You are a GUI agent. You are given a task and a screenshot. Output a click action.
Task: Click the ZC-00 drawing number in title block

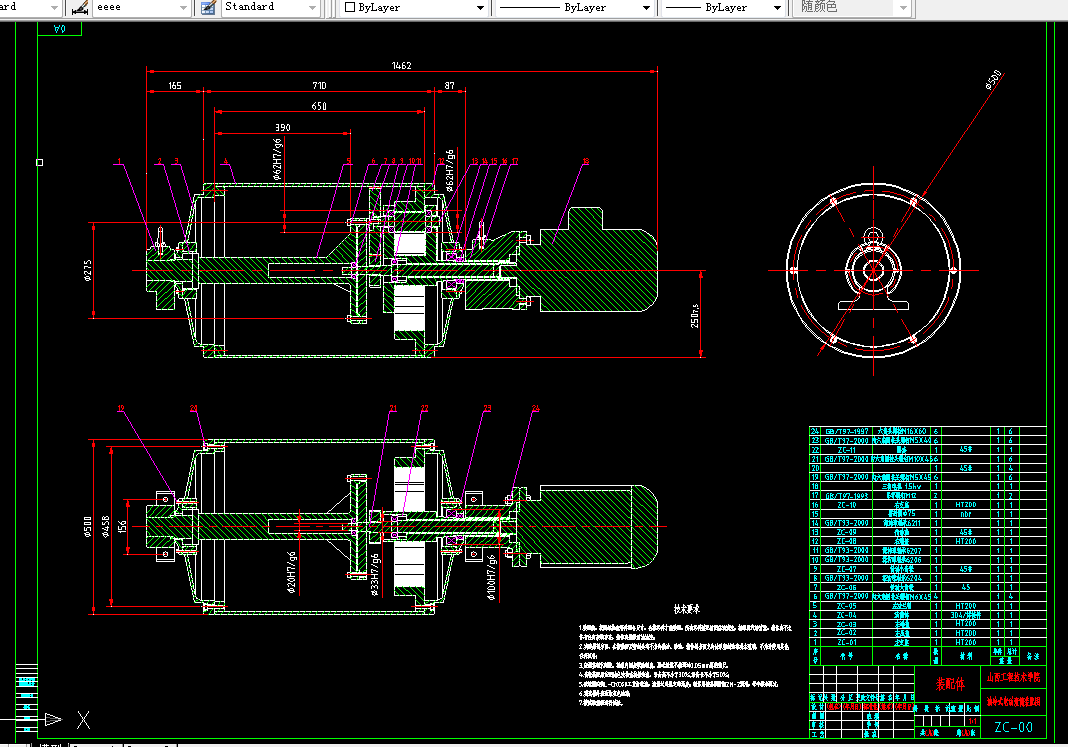(1012, 727)
